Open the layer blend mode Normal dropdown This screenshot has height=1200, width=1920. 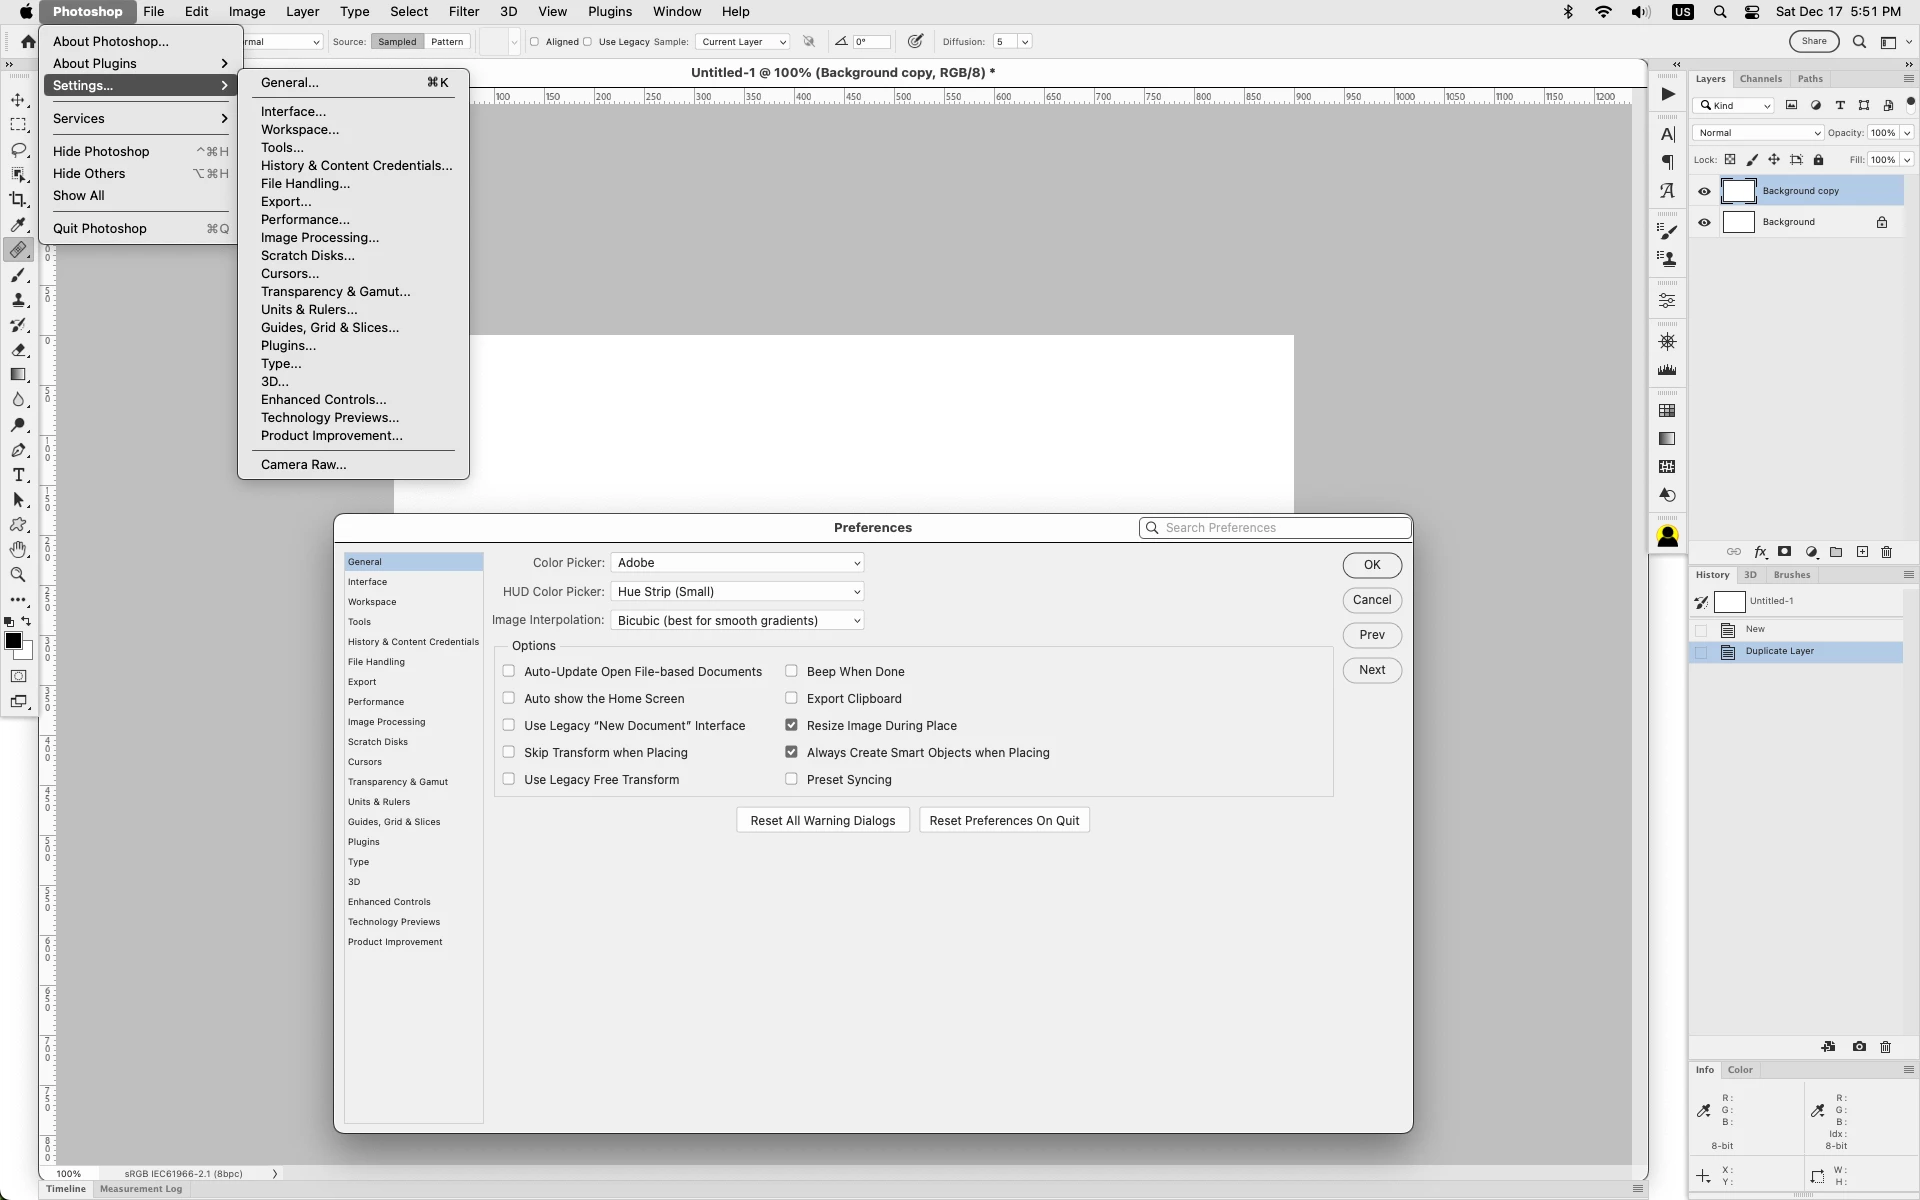(1757, 133)
